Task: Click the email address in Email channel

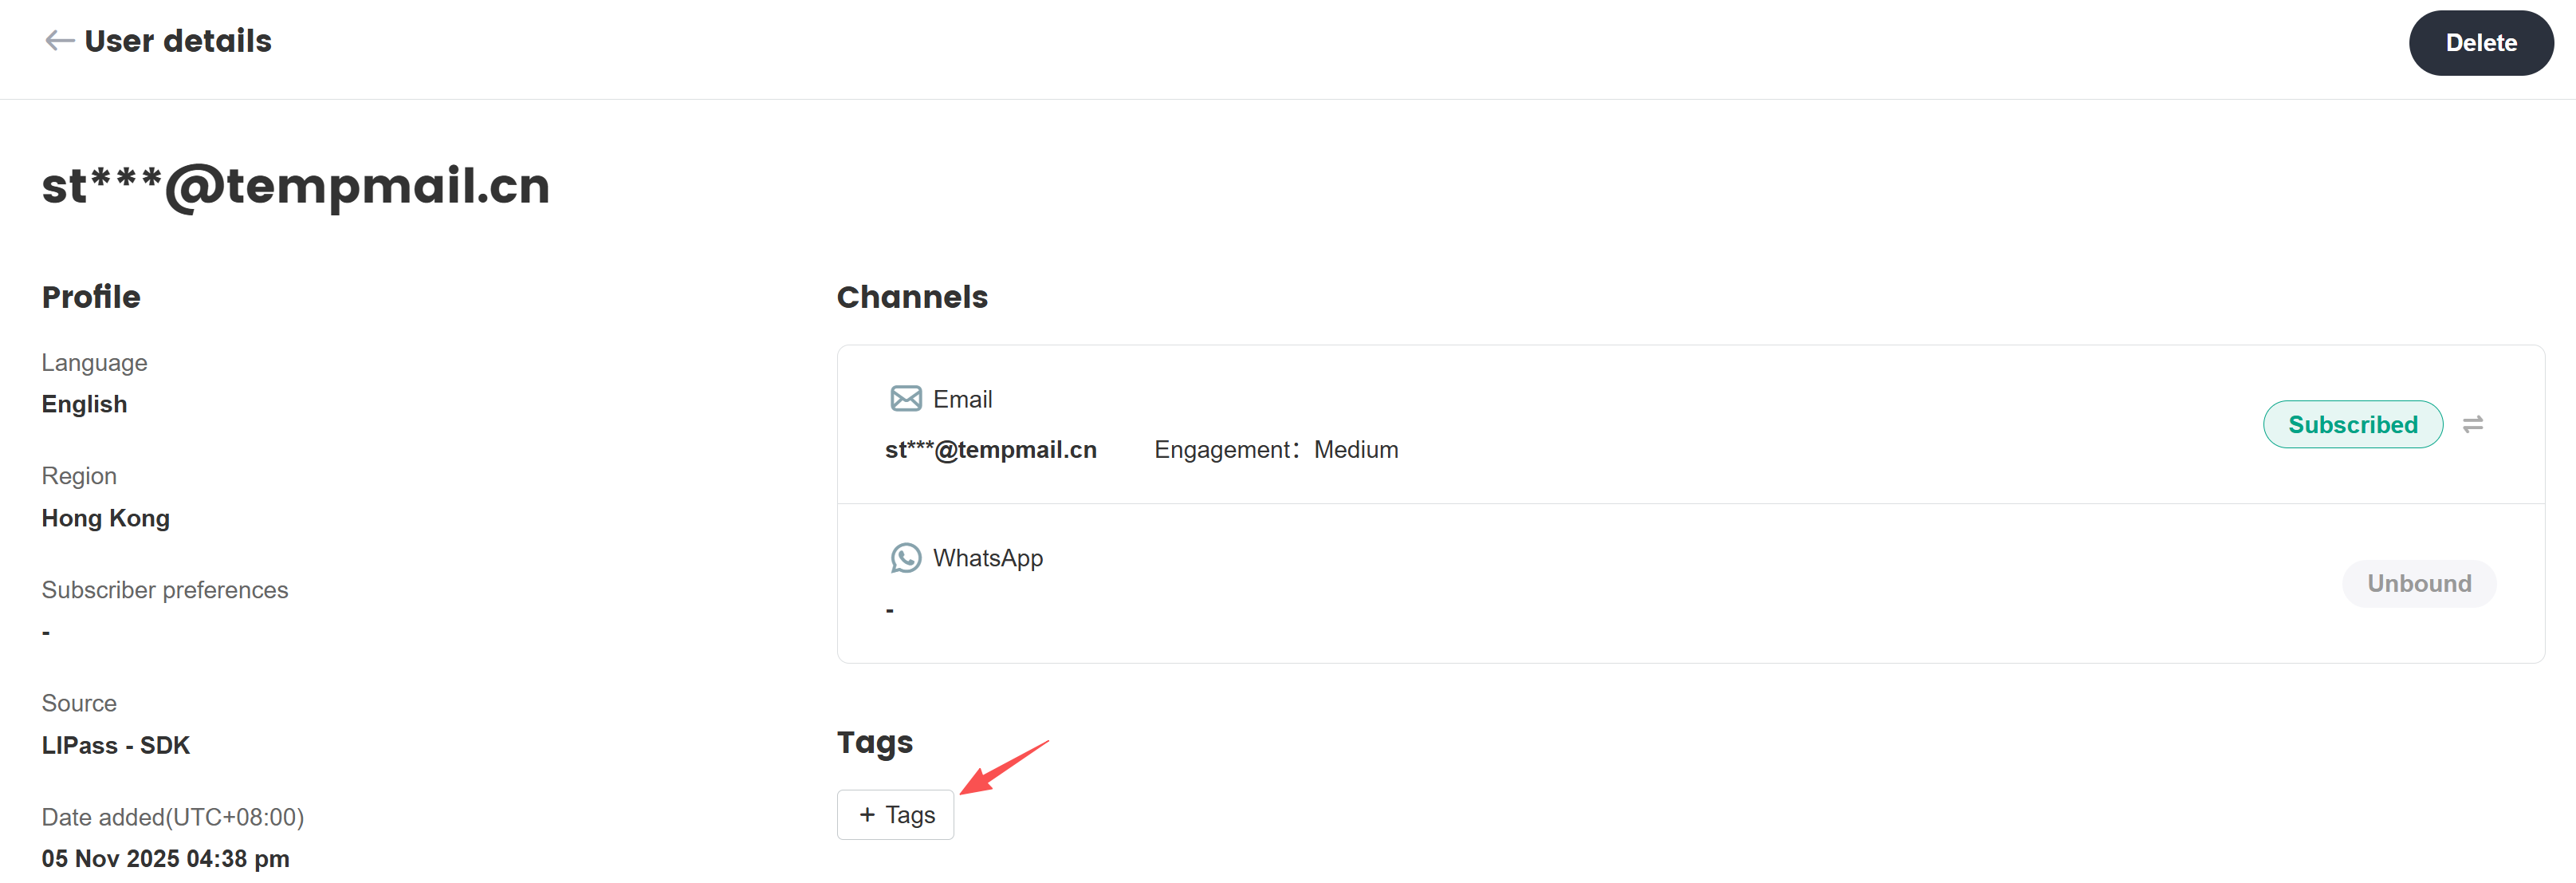Action: [x=990, y=450]
